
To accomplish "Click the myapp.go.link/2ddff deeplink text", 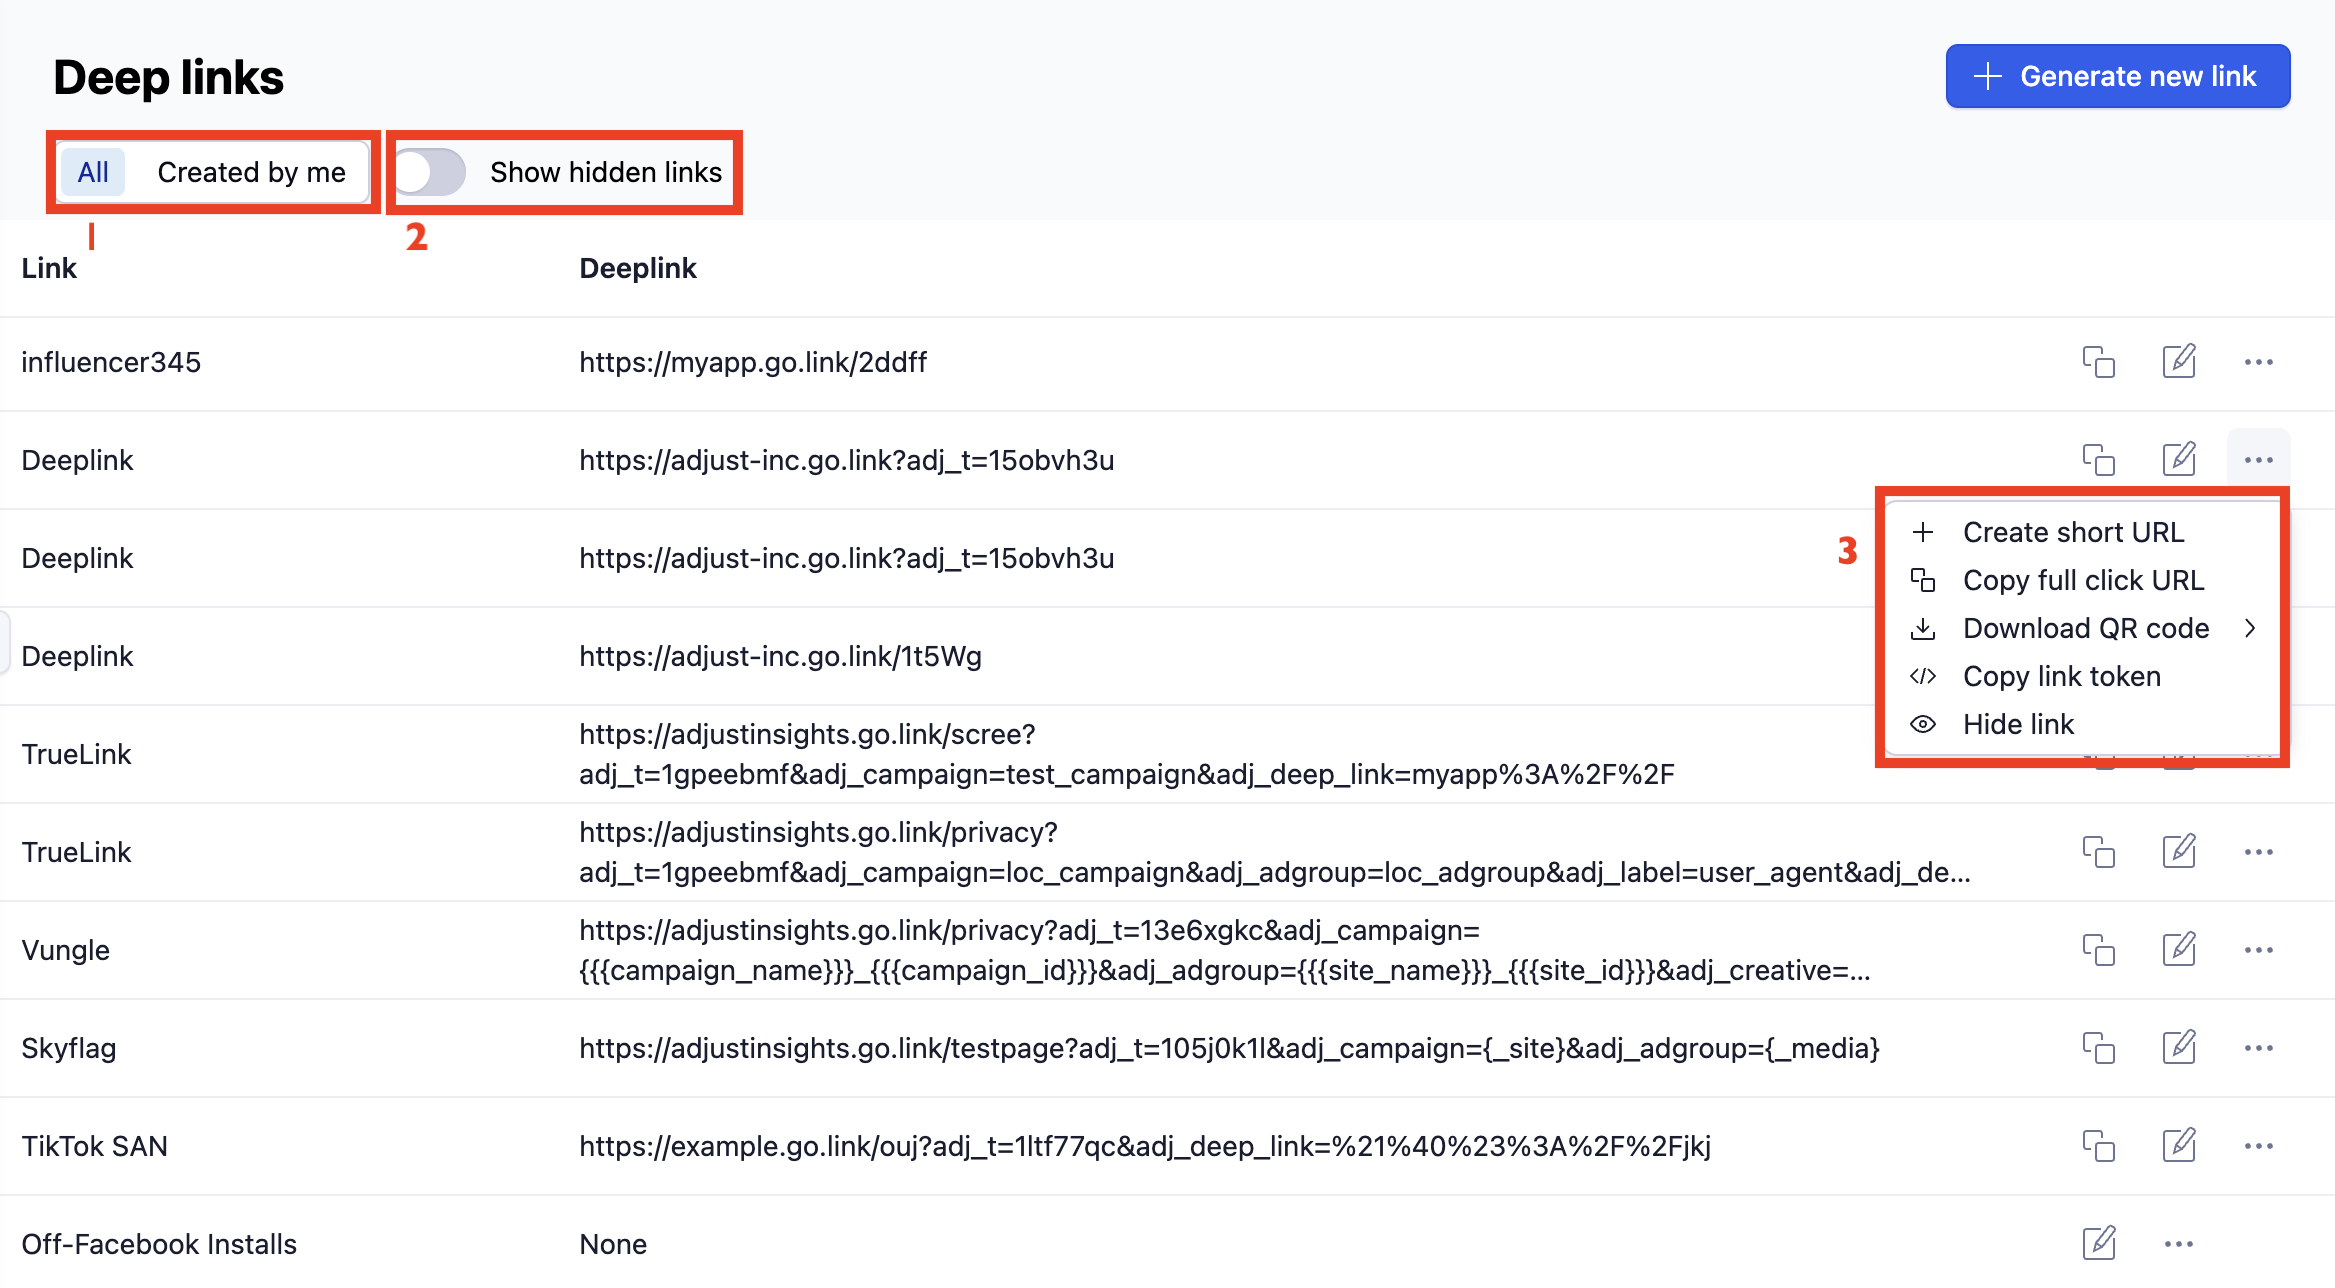I will [x=752, y=362].
